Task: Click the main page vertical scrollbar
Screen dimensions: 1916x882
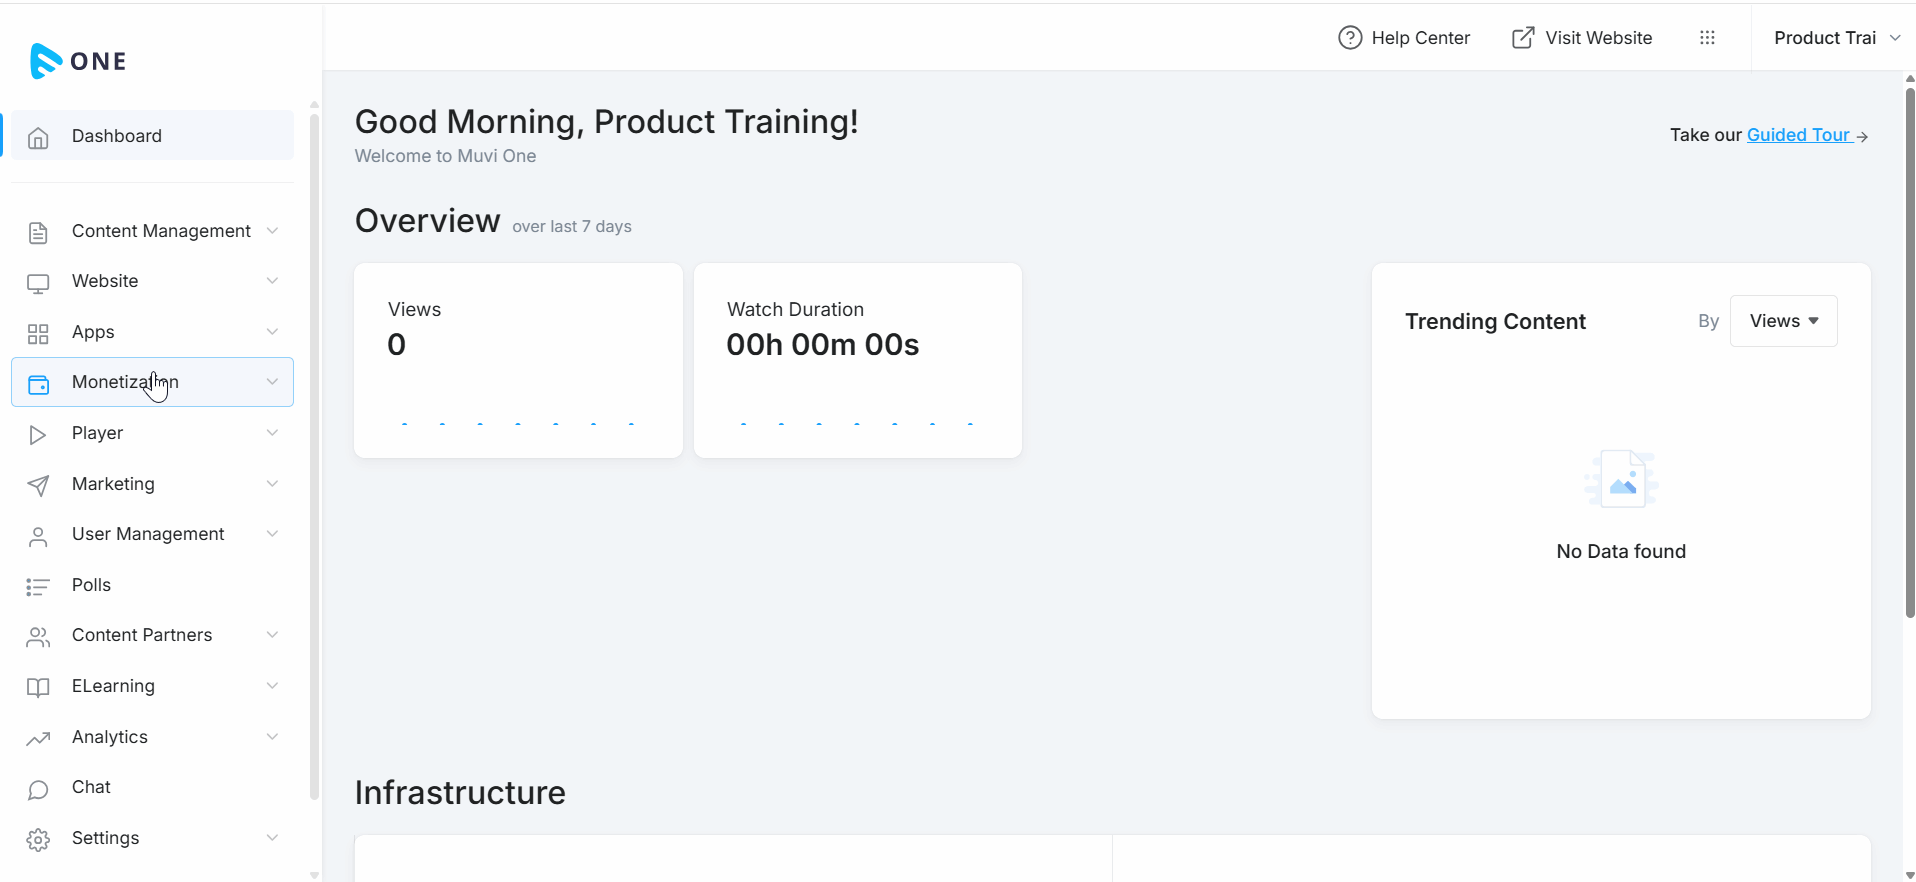Action: tap(1909, 350)
